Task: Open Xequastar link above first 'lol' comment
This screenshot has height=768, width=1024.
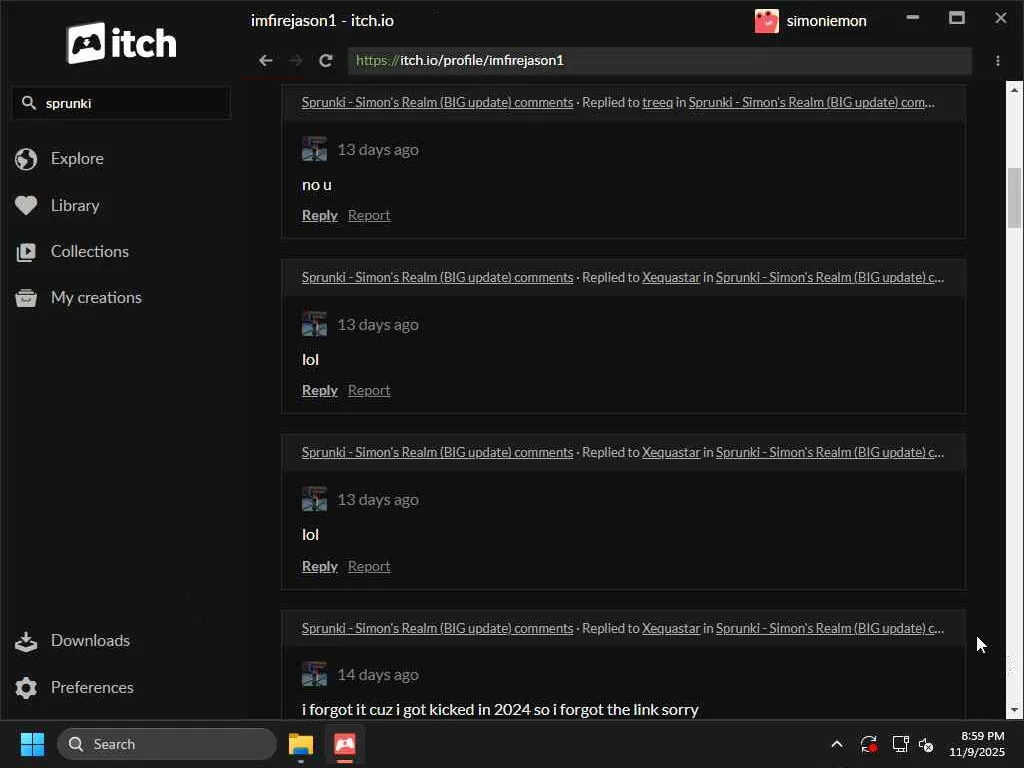Action: (x=671, y=278)
